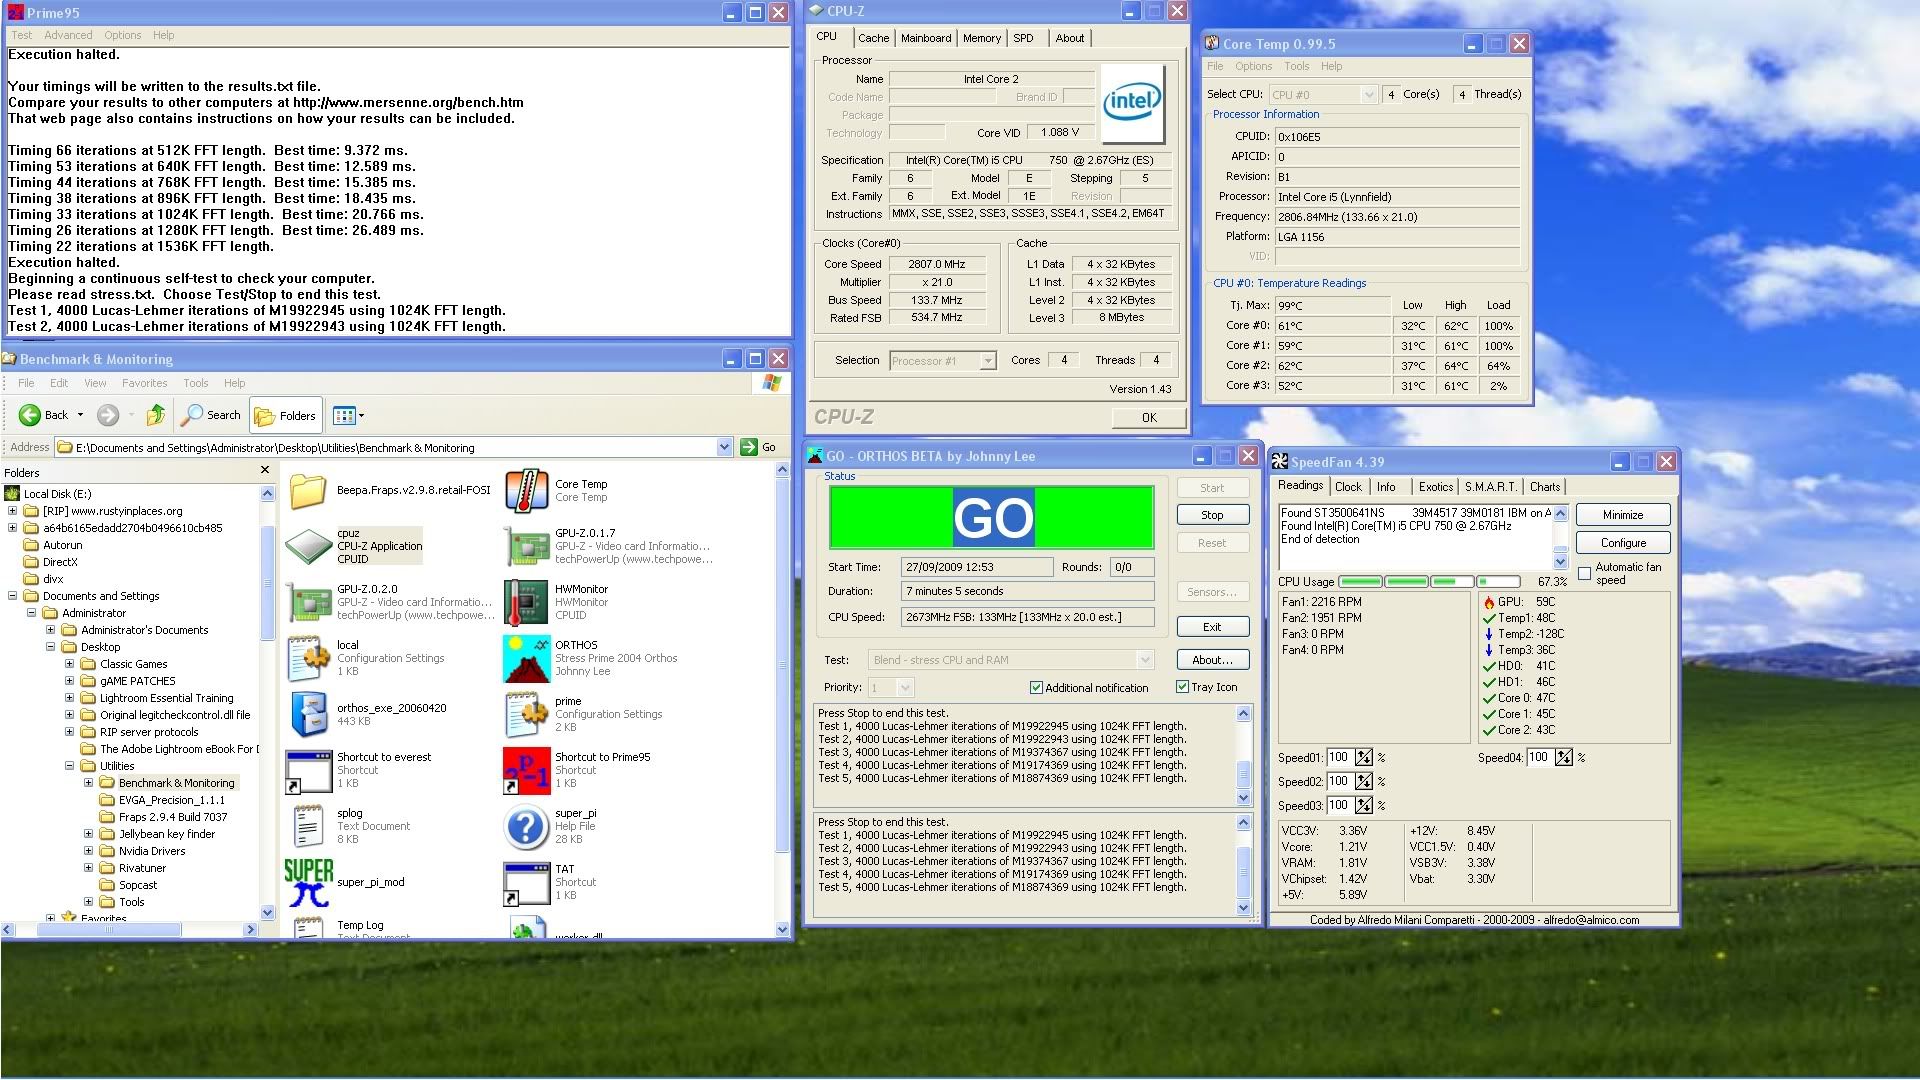Switch to the Cache tab in CPU-Z
1920x1080 pixels.
click(x=873, y=38)
